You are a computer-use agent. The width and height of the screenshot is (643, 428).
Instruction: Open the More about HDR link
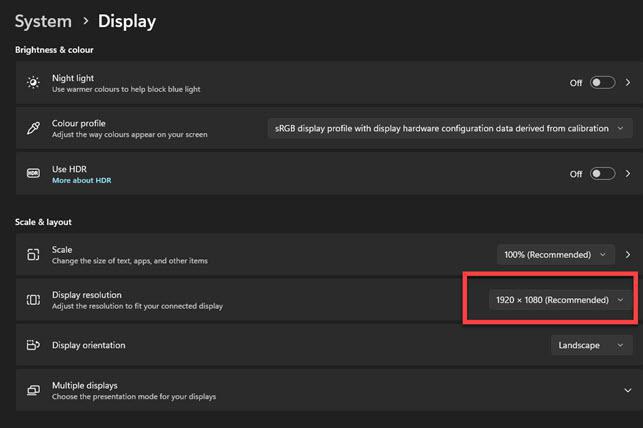pos(81,180)
